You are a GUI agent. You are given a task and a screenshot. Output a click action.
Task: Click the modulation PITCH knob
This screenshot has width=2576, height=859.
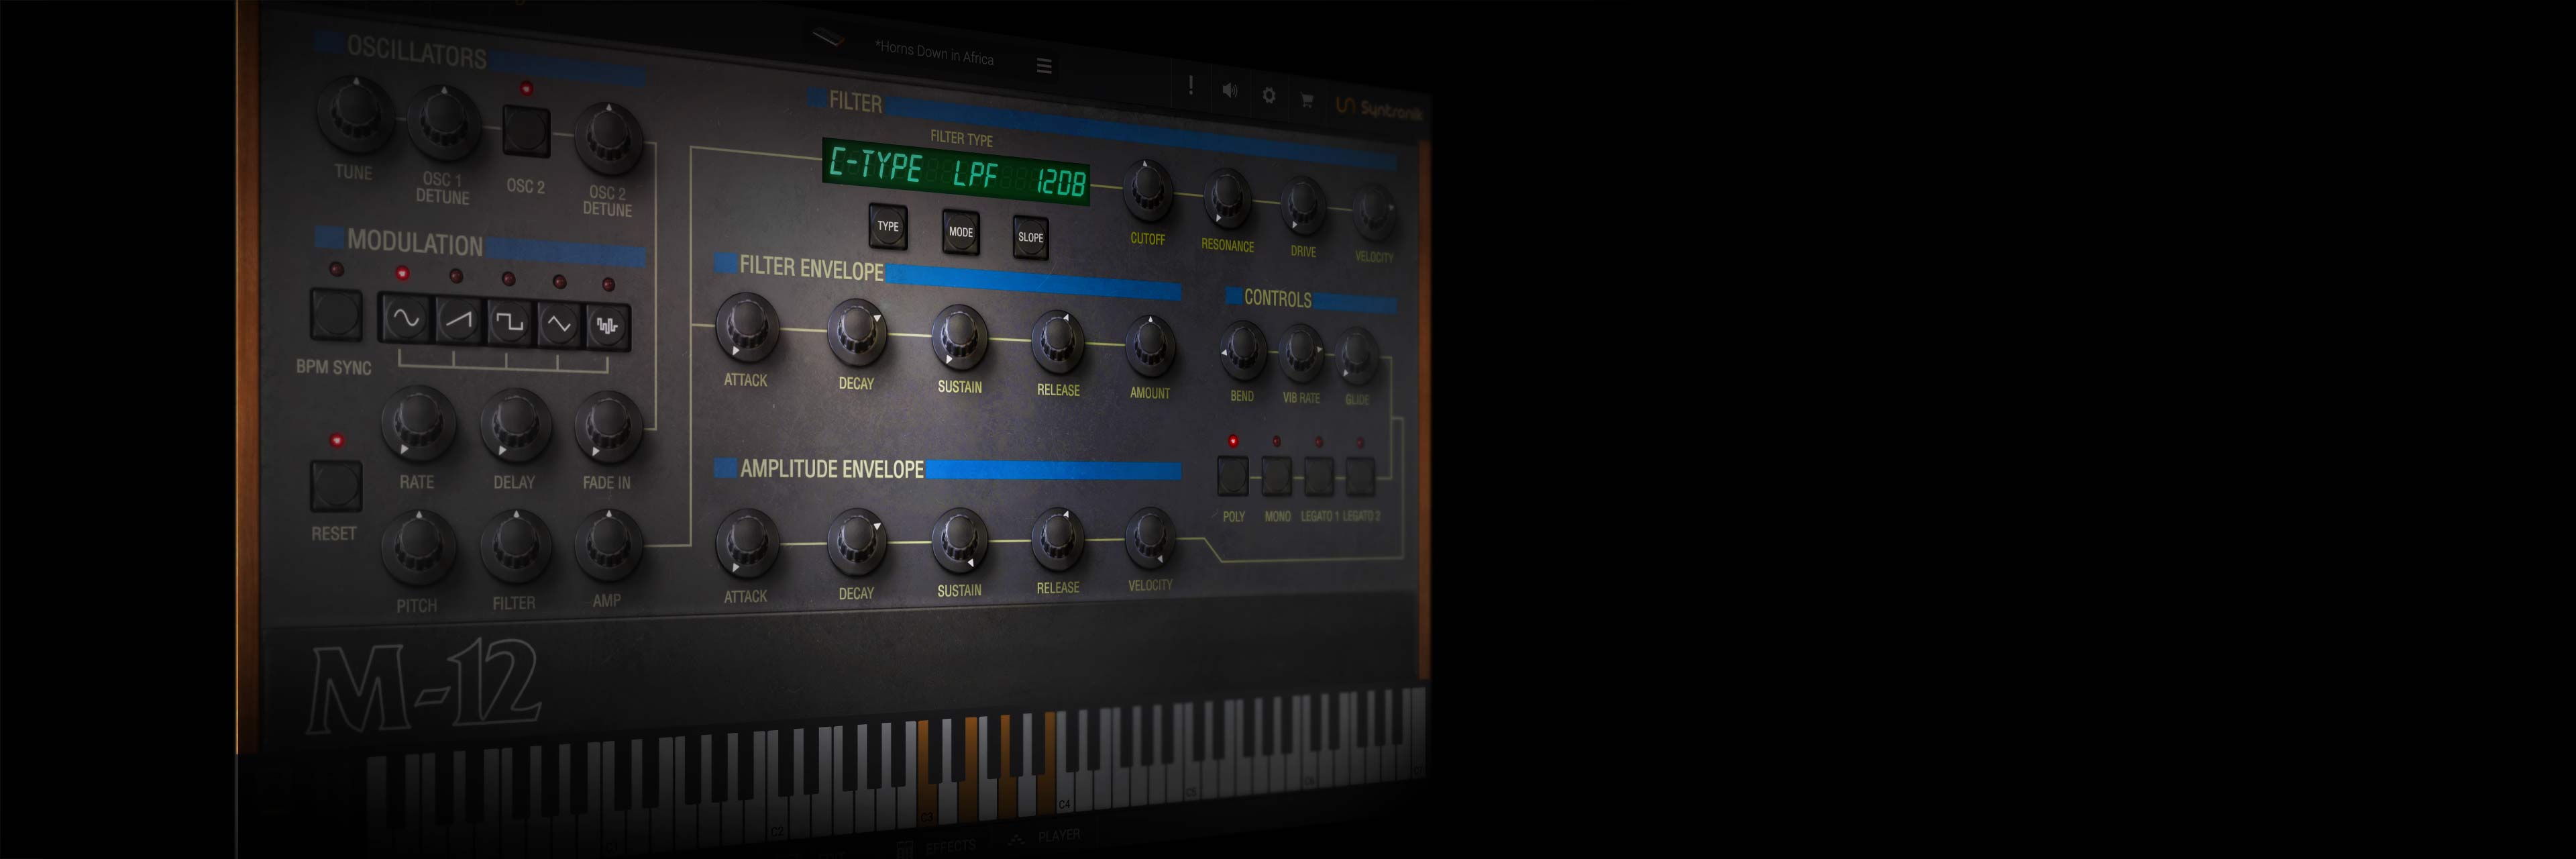pos(418,546)
